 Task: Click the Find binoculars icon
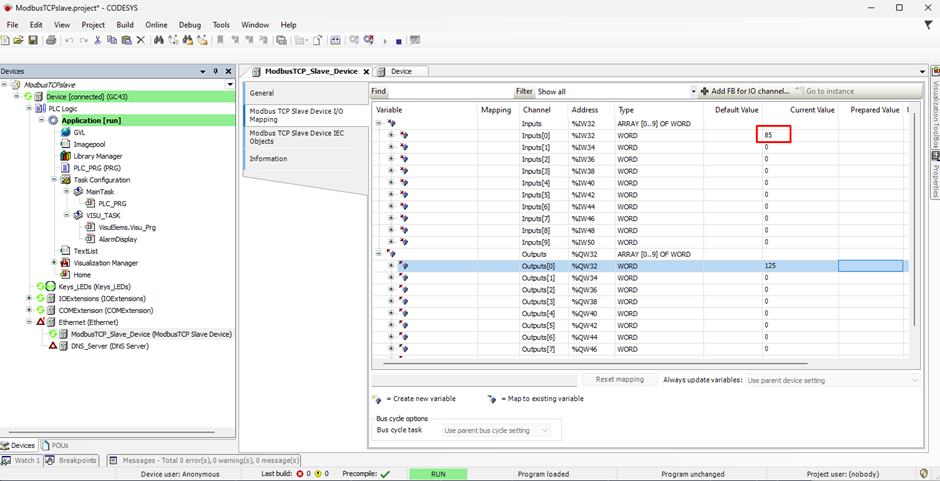[x=159, y=40]
